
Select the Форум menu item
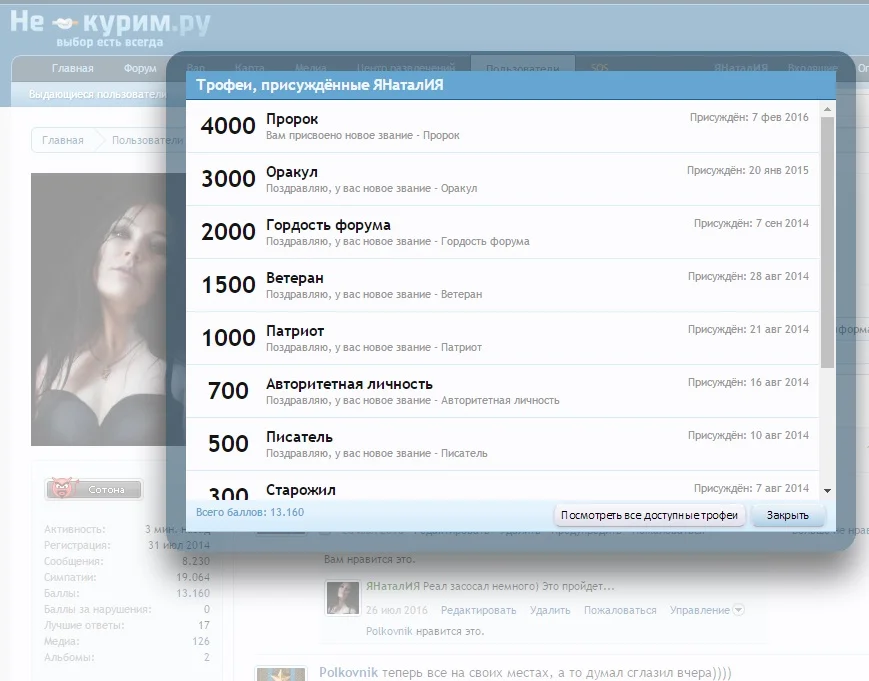pos(139,68)
